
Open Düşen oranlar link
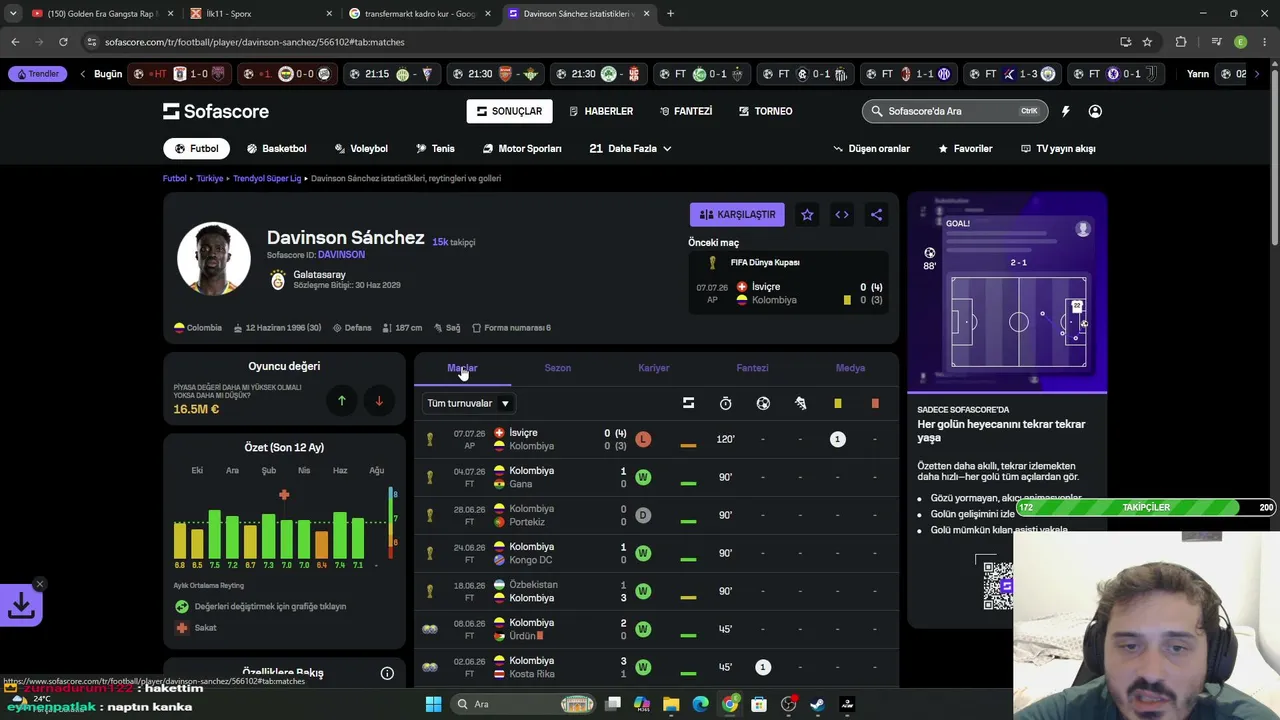(x=872, y=149)
